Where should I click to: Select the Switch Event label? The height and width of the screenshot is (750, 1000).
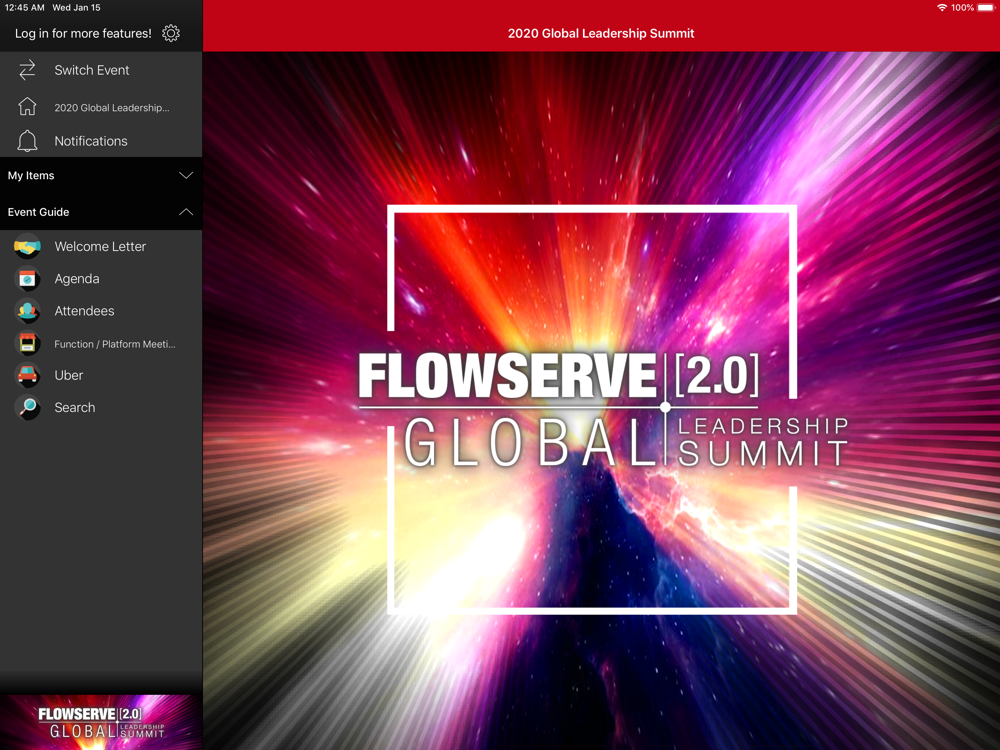[92, 70]
